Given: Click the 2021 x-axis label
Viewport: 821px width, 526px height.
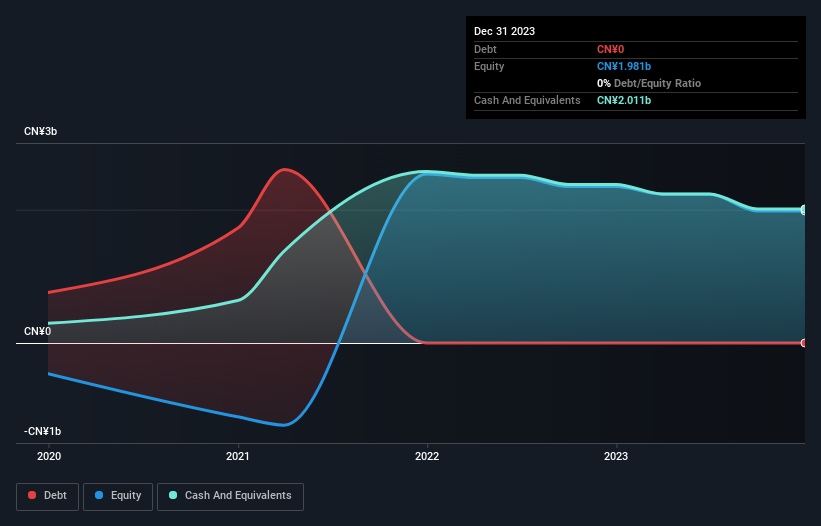Looking at the screenshot, I should [x=238, y=456].
